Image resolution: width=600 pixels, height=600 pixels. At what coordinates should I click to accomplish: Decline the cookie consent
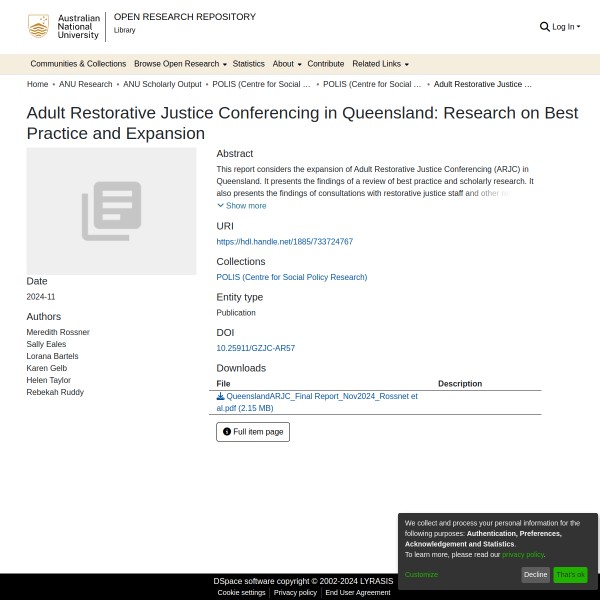coord(535,575)
